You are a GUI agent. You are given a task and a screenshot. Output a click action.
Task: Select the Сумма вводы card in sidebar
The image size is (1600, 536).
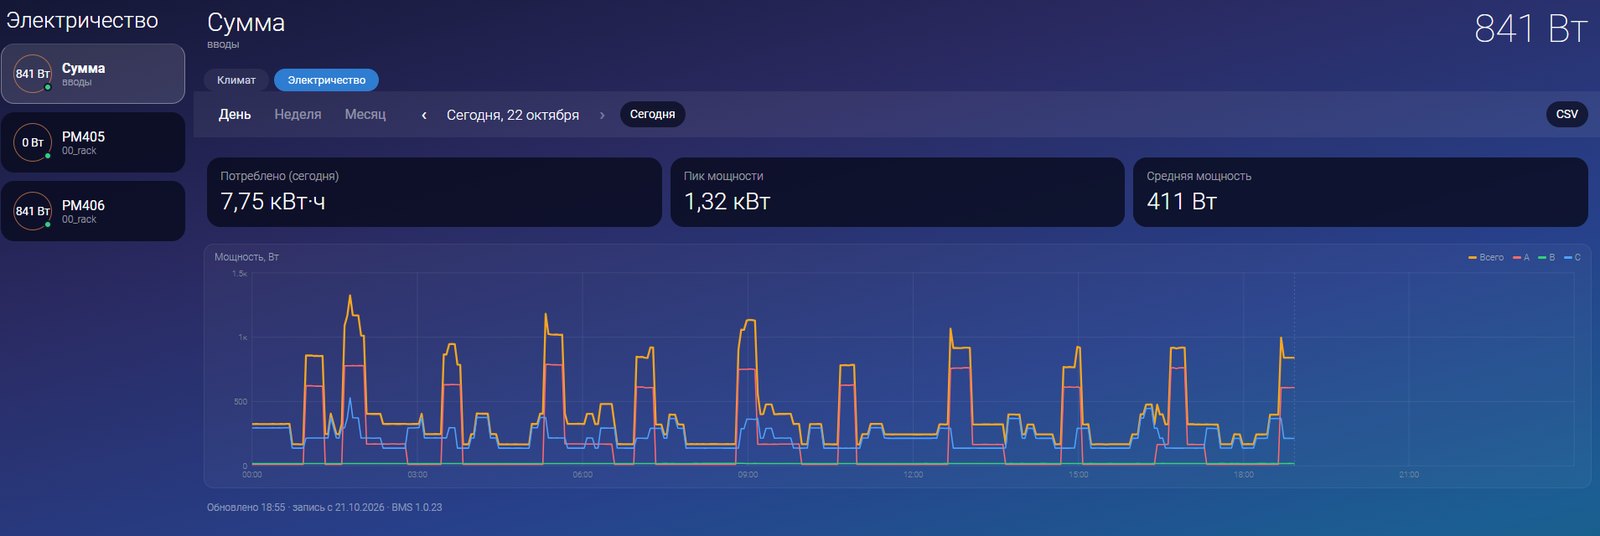93,73
